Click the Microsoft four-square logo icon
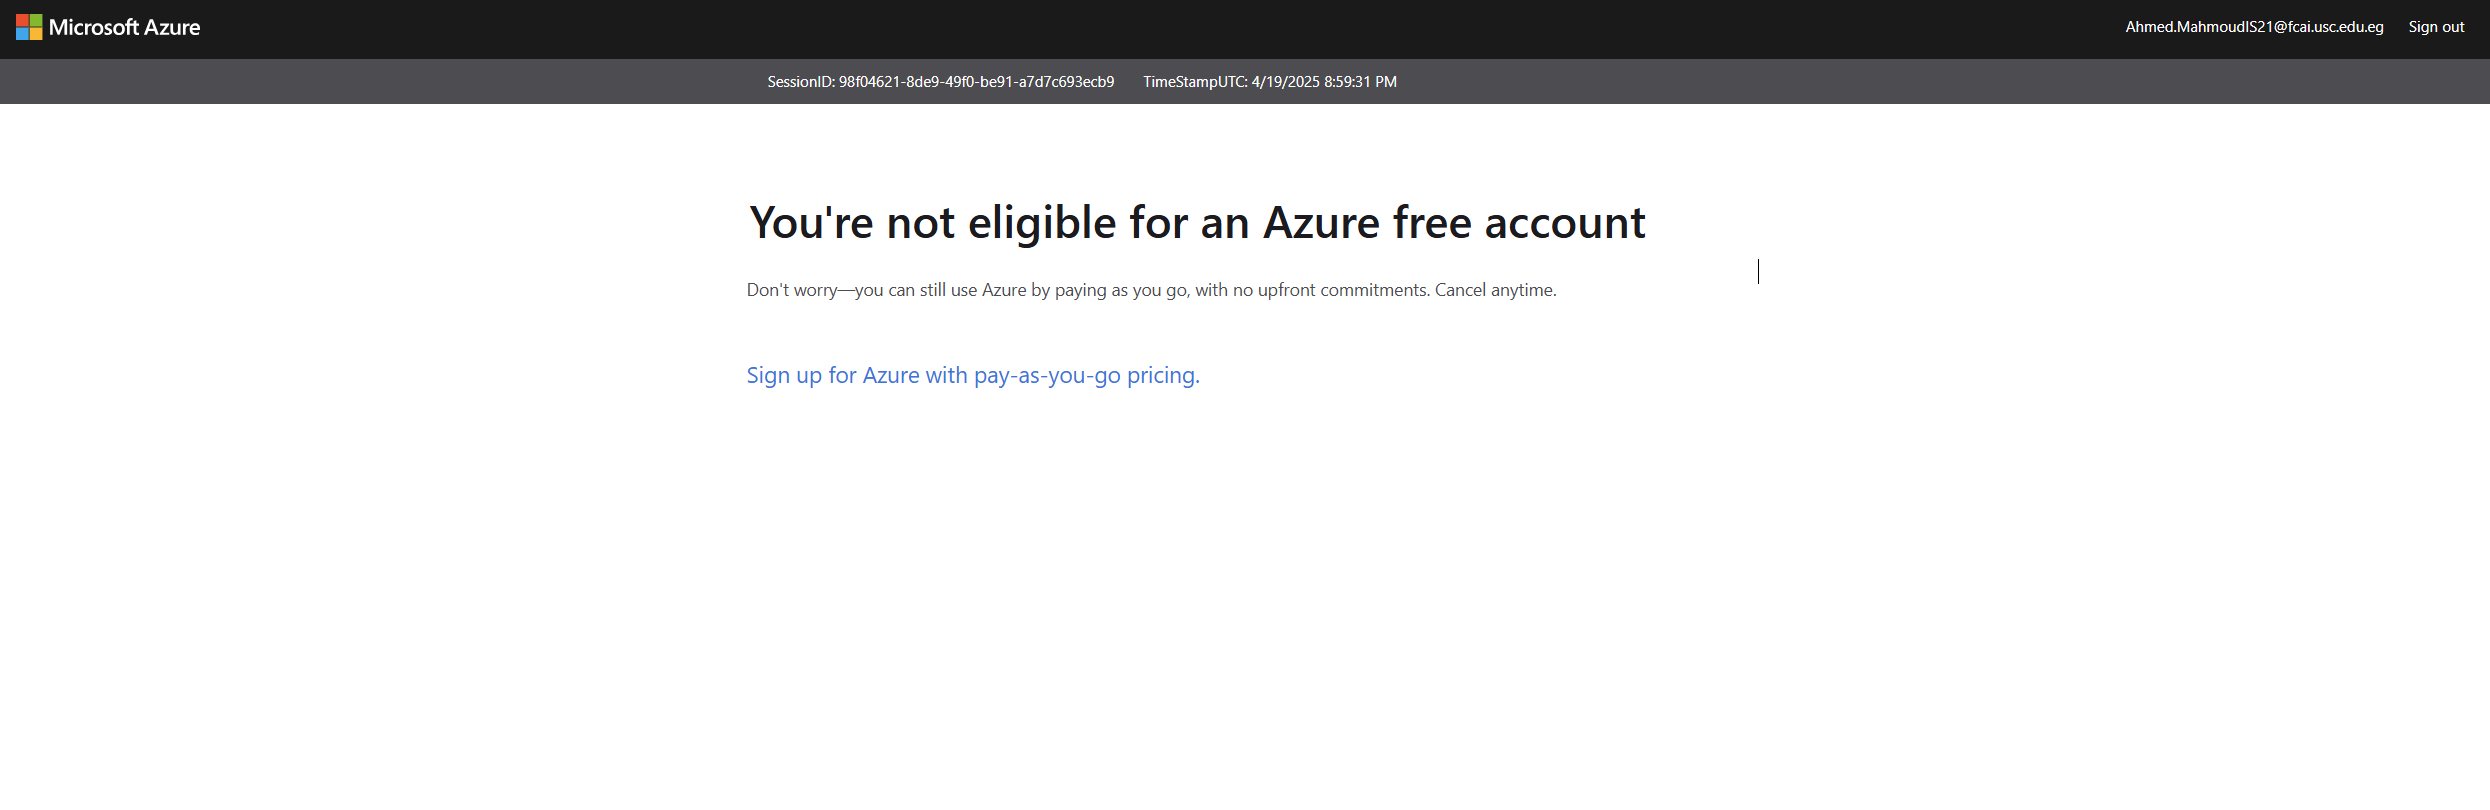The height and width of the screenshot is (810, 2490). click(29, 27)
